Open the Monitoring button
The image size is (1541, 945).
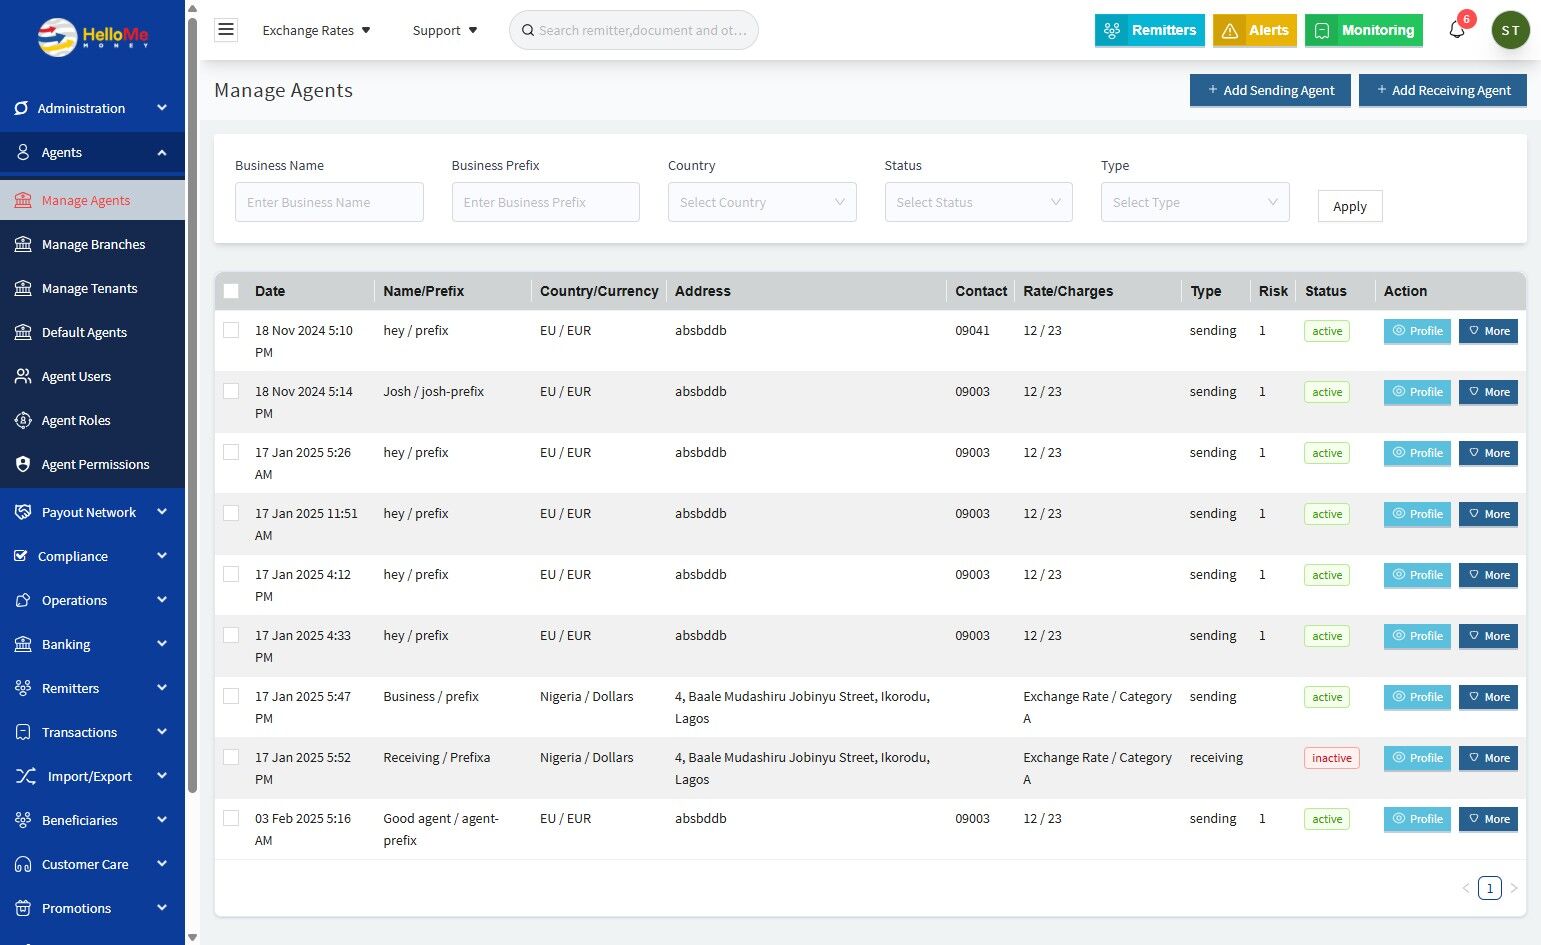[1364, 30]
